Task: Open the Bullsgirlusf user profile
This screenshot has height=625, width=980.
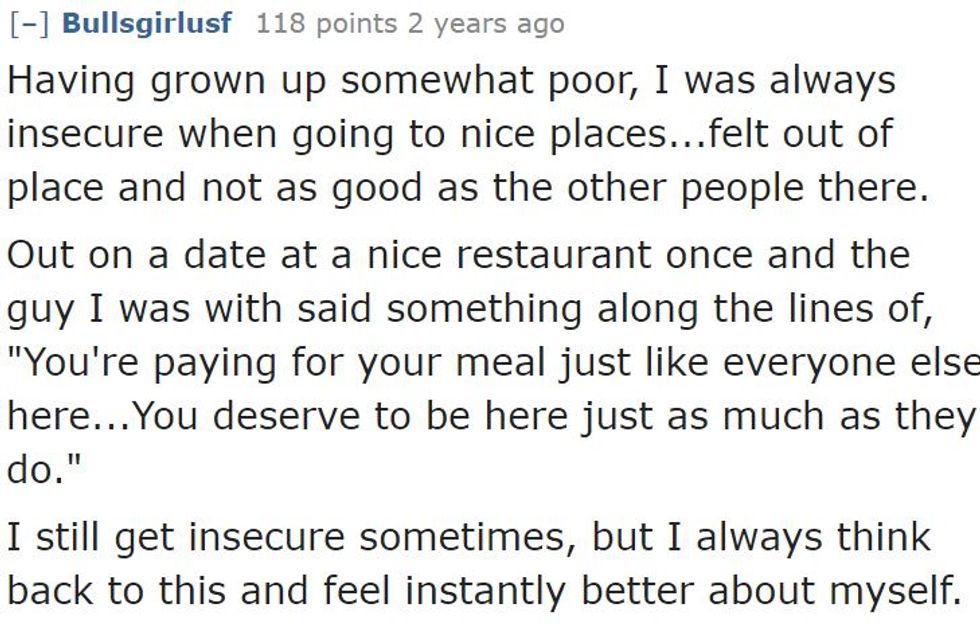Action: [147, 24]
